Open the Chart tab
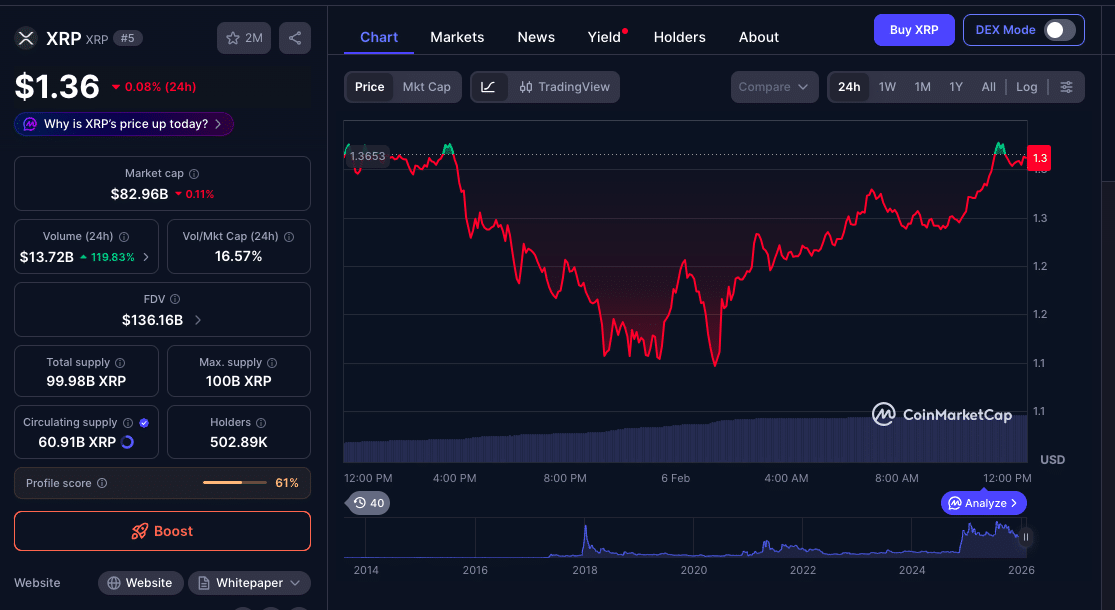The width and height of the screenshot is (1115, 610). (x=379, y=37)
